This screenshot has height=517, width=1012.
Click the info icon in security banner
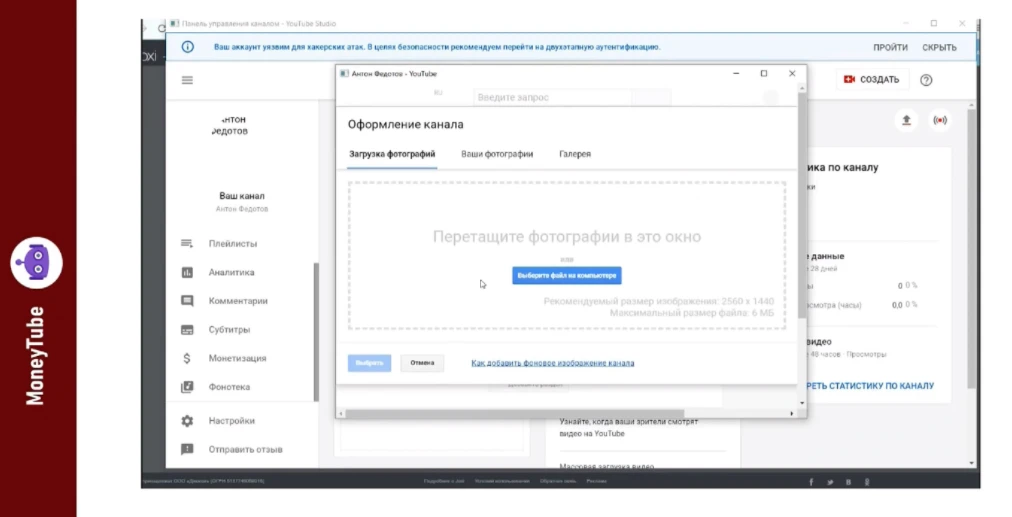(x=187, y=47)
